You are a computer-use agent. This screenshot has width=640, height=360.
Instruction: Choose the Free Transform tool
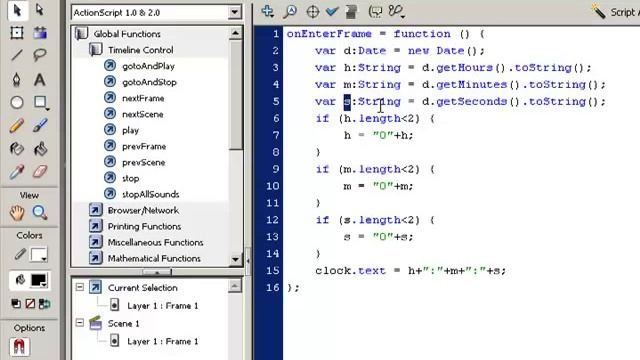tap(17, 33)
